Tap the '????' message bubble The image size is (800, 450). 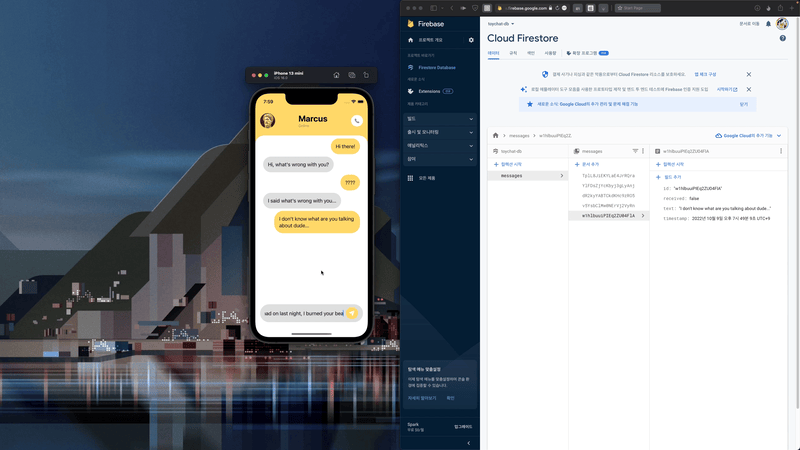pos(350,183)
